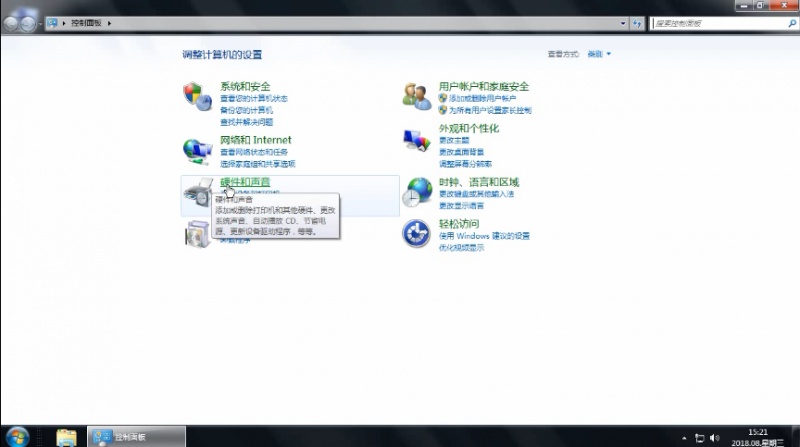Click shield icon beside 添加或删除用户帐户

point(442,98)
